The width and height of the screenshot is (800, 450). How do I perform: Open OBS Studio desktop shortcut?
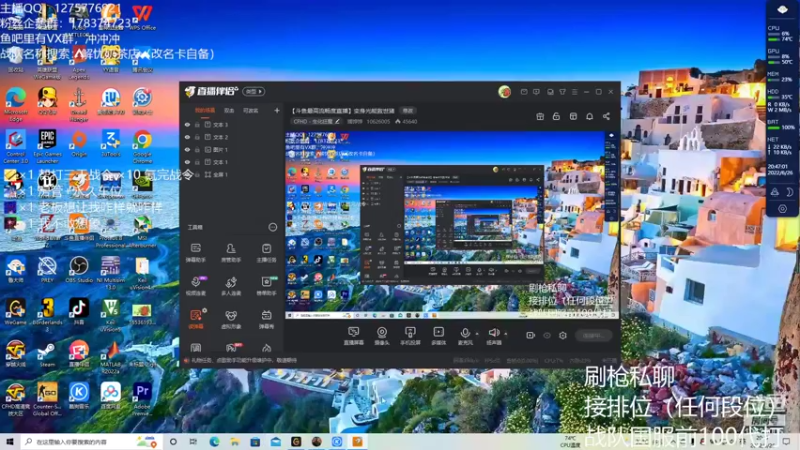click(79, 269)
